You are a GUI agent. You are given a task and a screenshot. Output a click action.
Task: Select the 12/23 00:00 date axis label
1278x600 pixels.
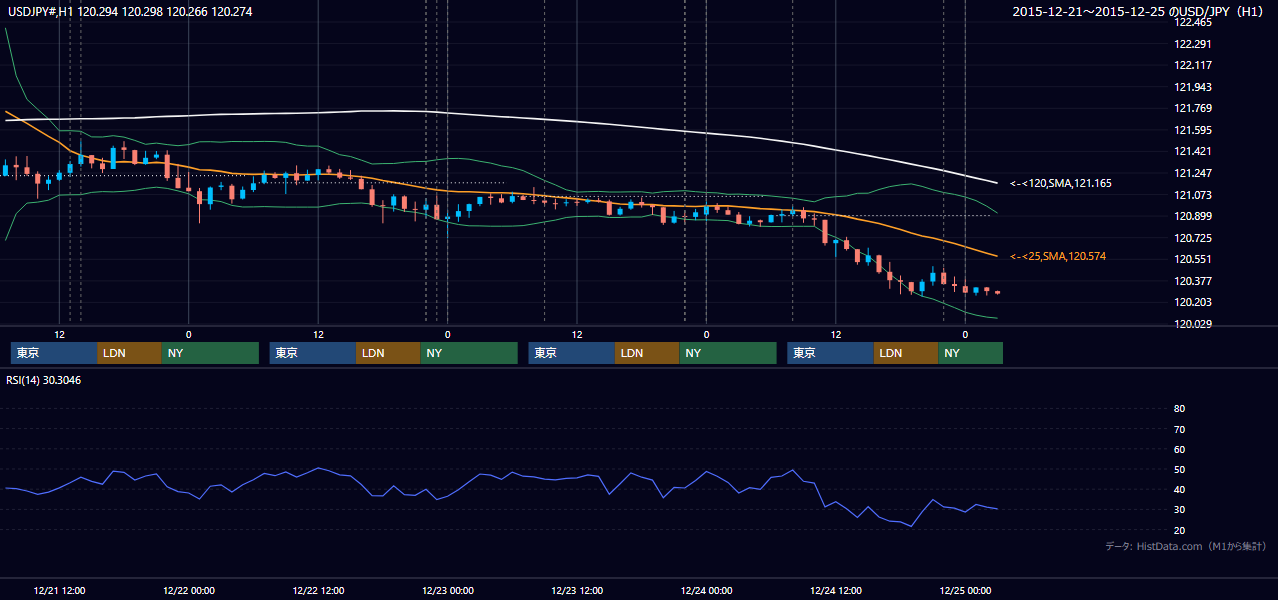(x=447, y=590)
